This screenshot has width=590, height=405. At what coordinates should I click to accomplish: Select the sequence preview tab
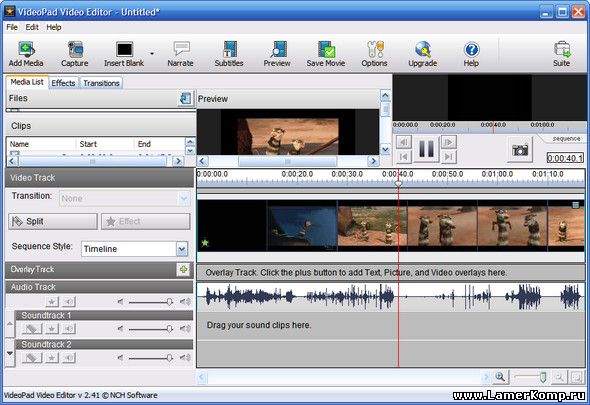pos(566,139)
